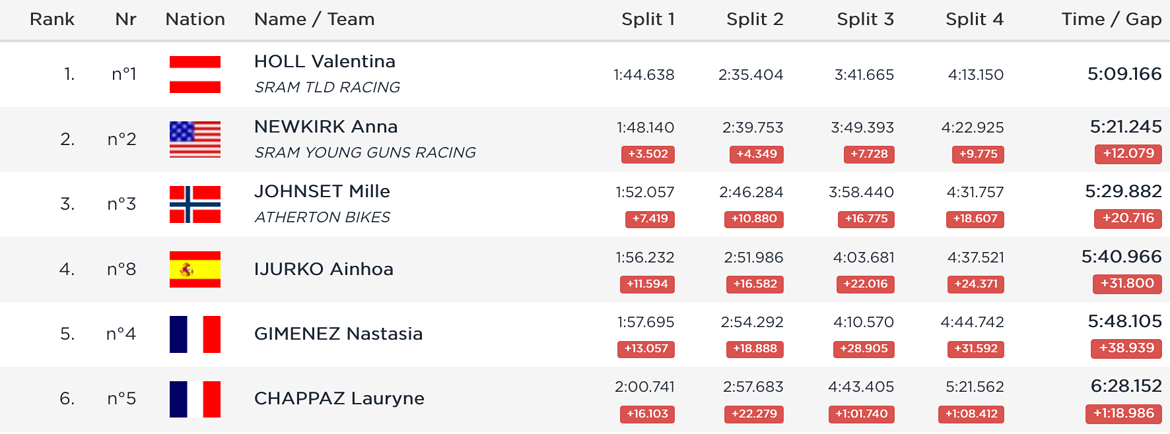Viewport: 1170px width, 434px height.
Task: Sort by Time / Gap column header
Action: tap(1112, 19)
